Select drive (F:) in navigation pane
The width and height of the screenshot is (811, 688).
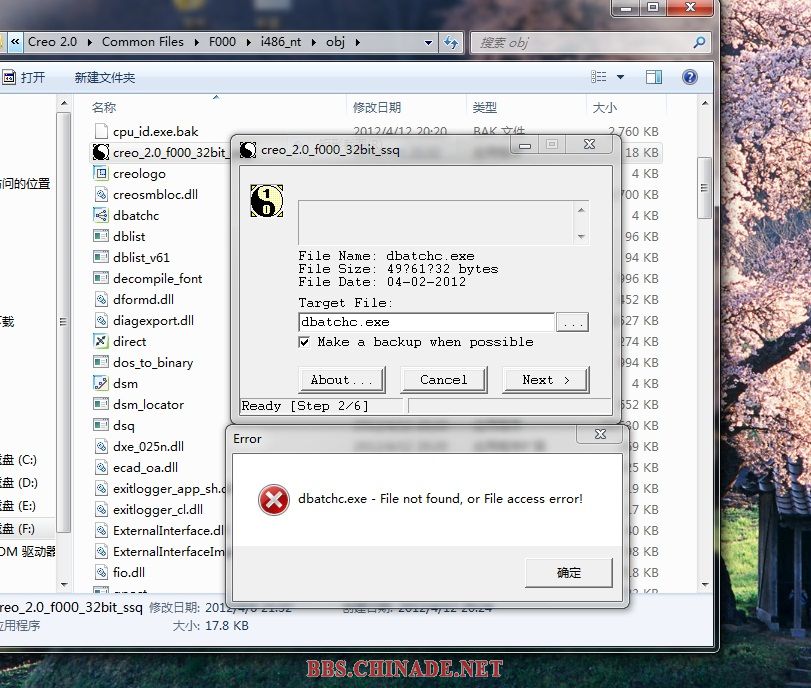pos(19,529)
